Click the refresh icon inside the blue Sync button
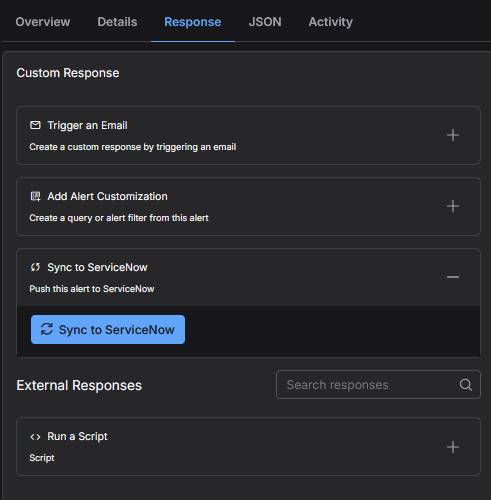The height and width of the screenshot is (500, 491). pos(47,329)
